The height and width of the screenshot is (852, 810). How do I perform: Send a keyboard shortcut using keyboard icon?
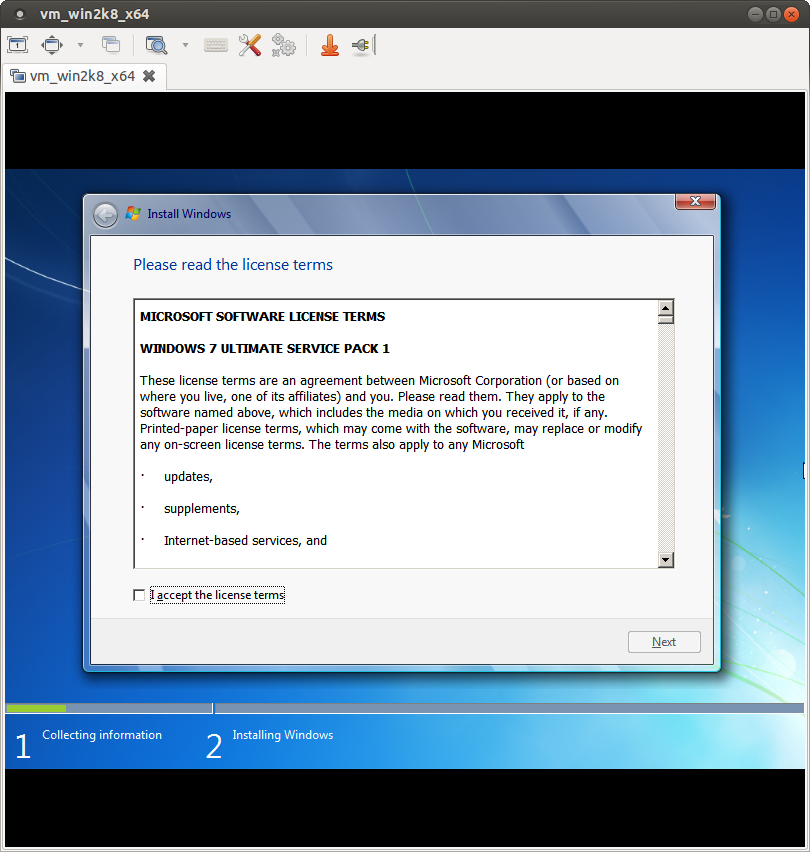click(215, 45)
